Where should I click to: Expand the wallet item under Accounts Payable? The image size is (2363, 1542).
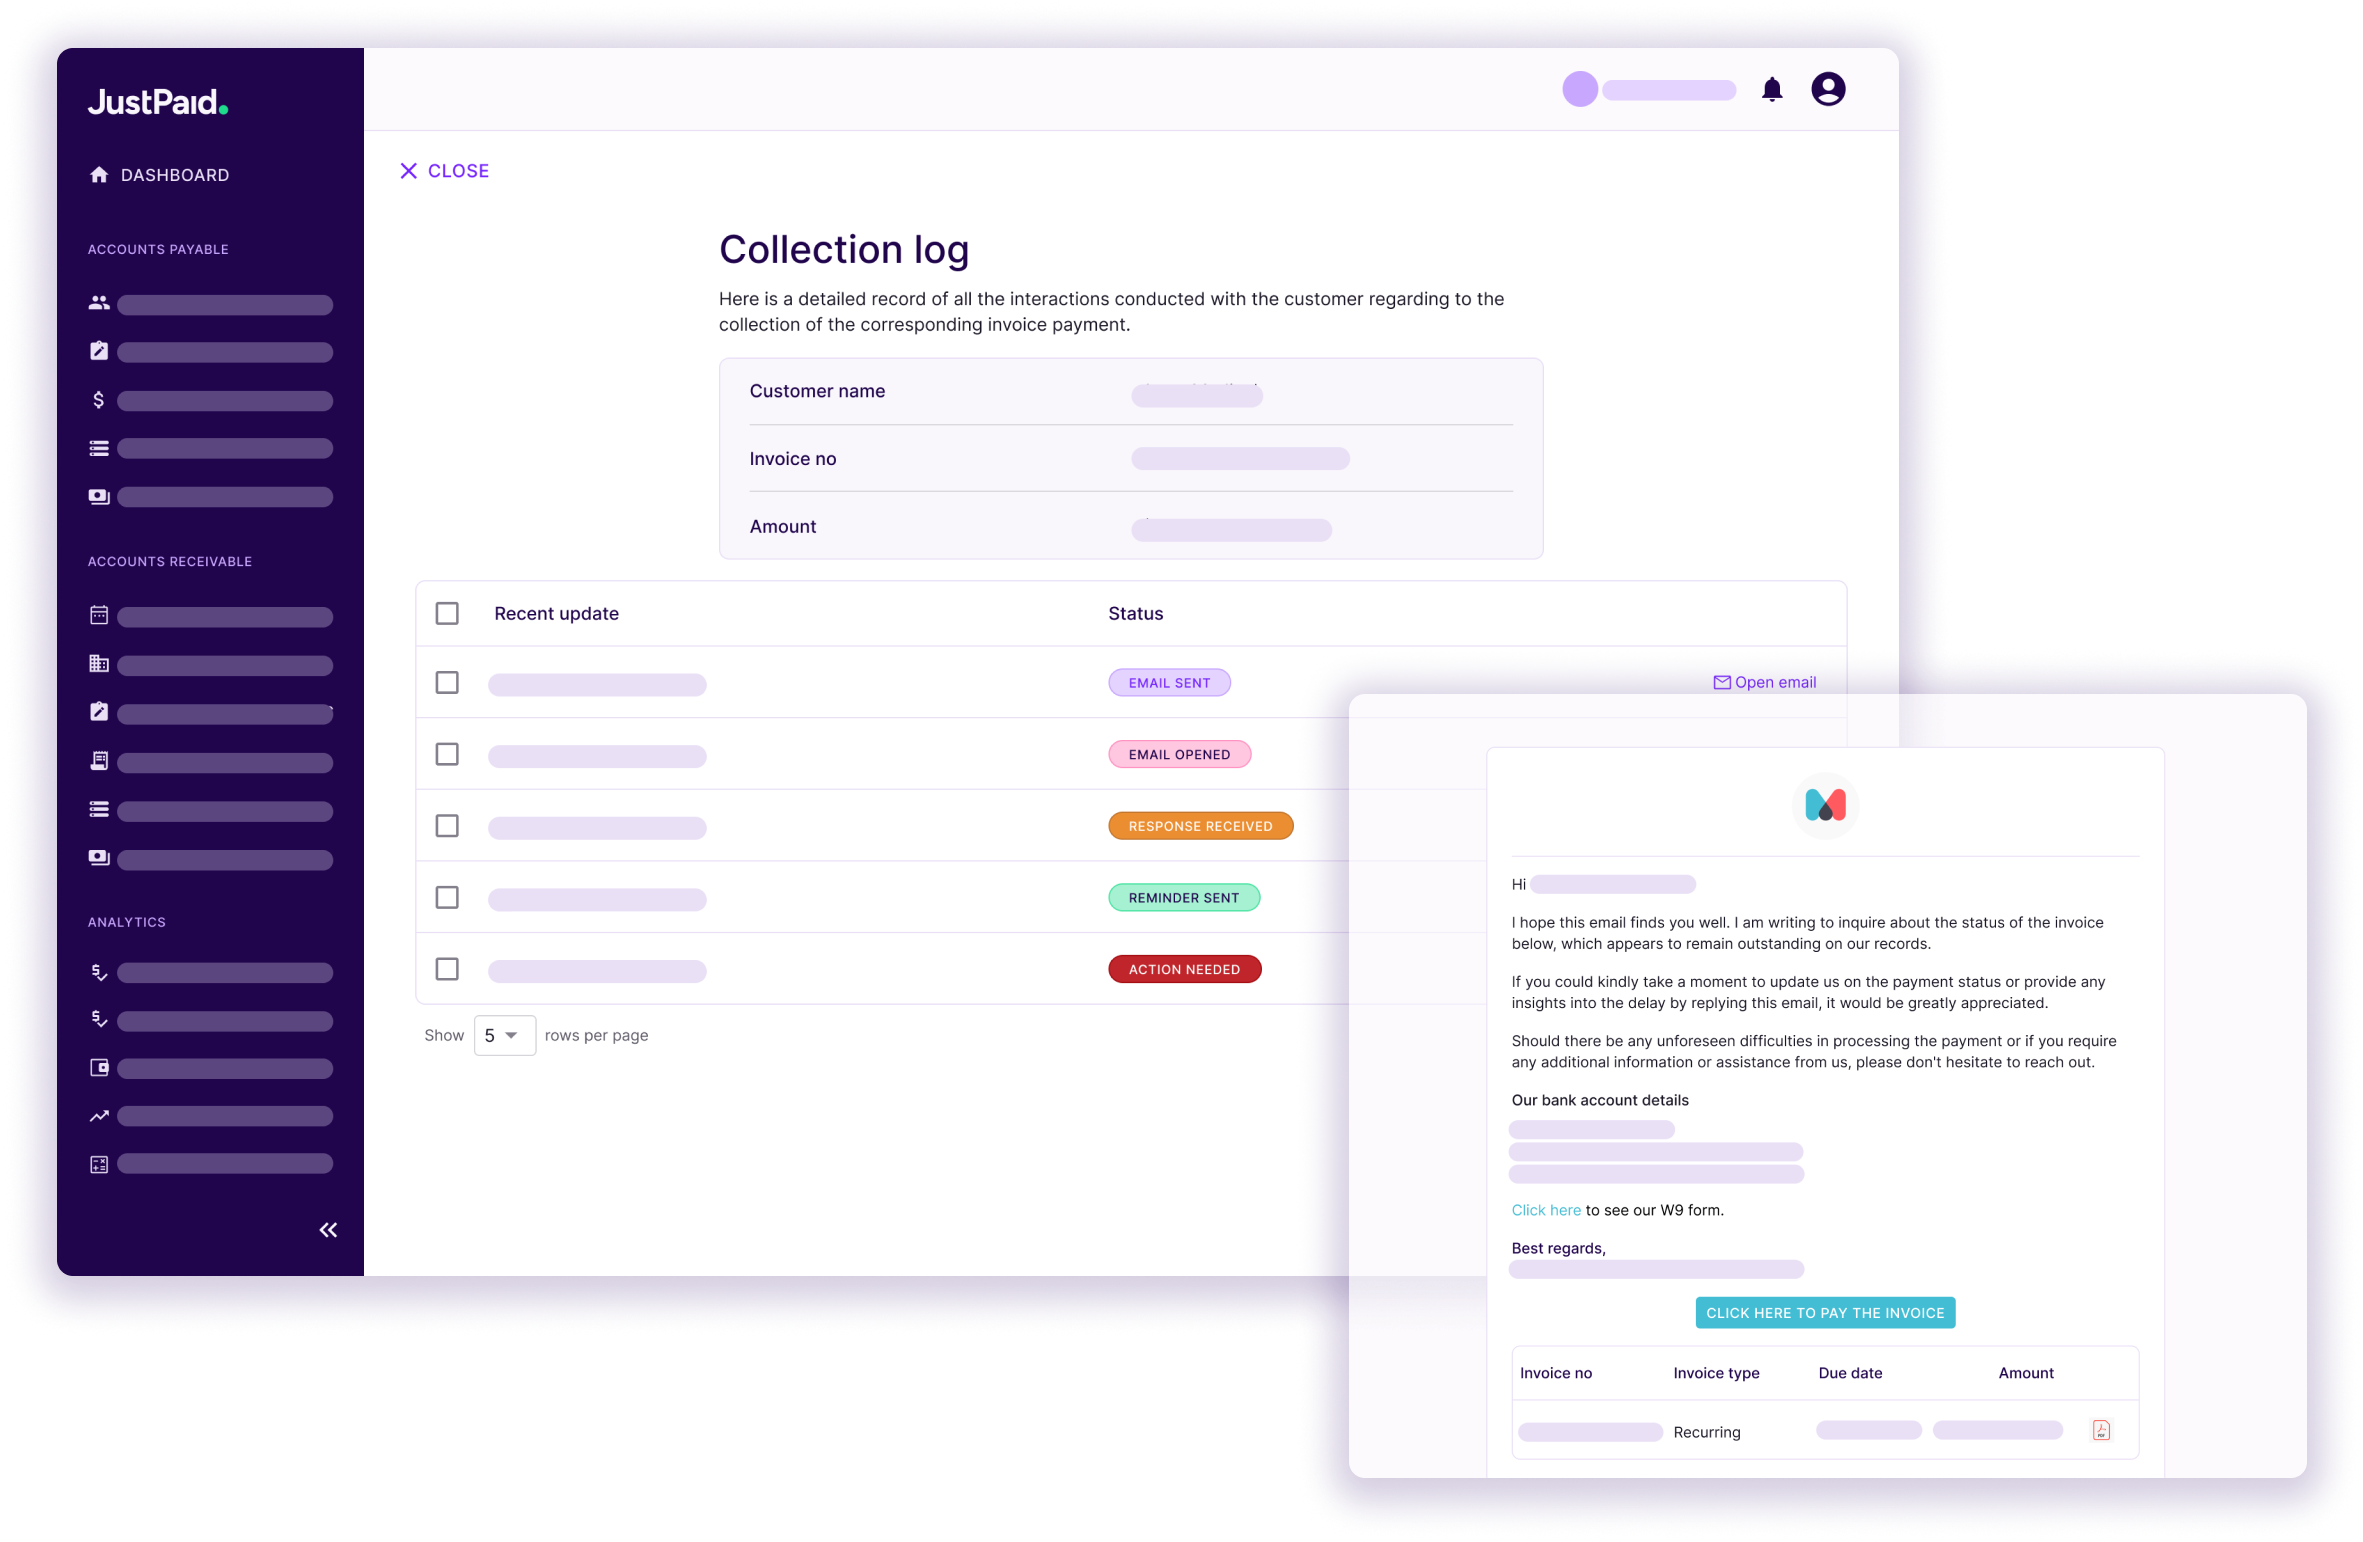[99, 496]
